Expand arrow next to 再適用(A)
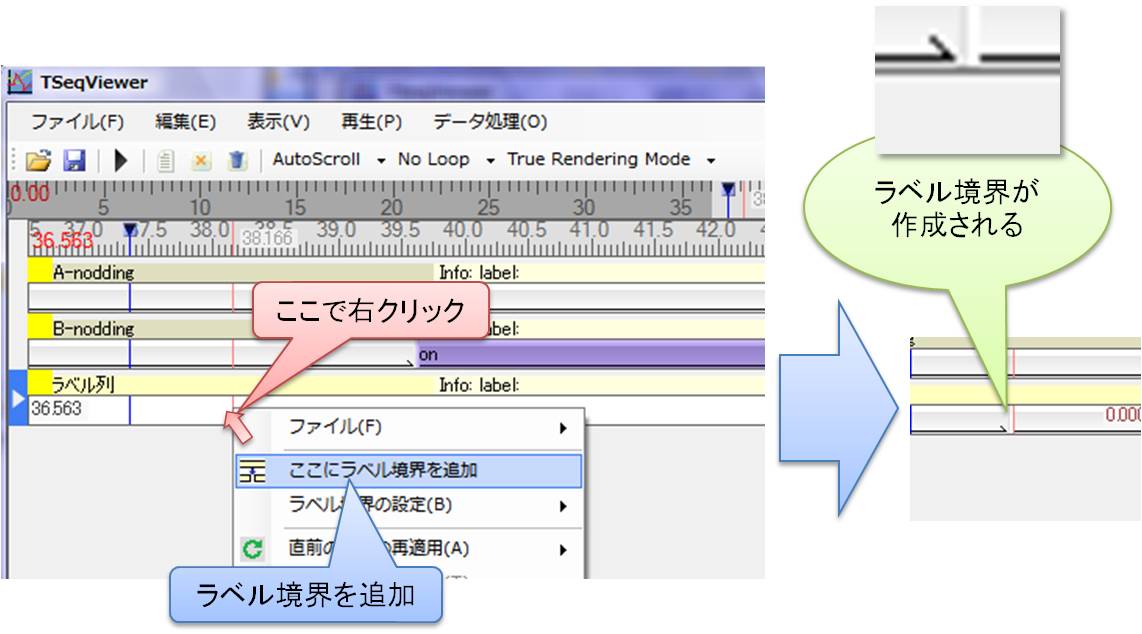The height and width of the screenshot is (634, 1142). click(x=563, y=550)
